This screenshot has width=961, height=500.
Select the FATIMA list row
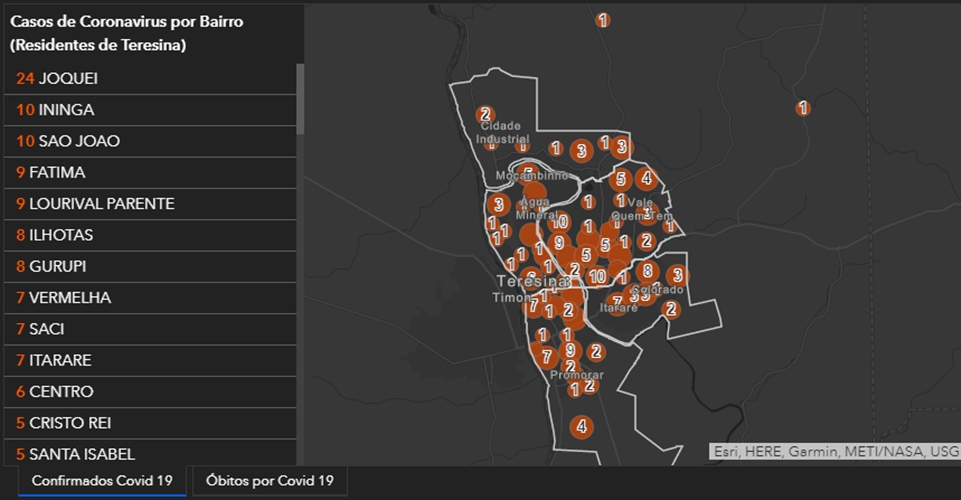tap(150, 172)
